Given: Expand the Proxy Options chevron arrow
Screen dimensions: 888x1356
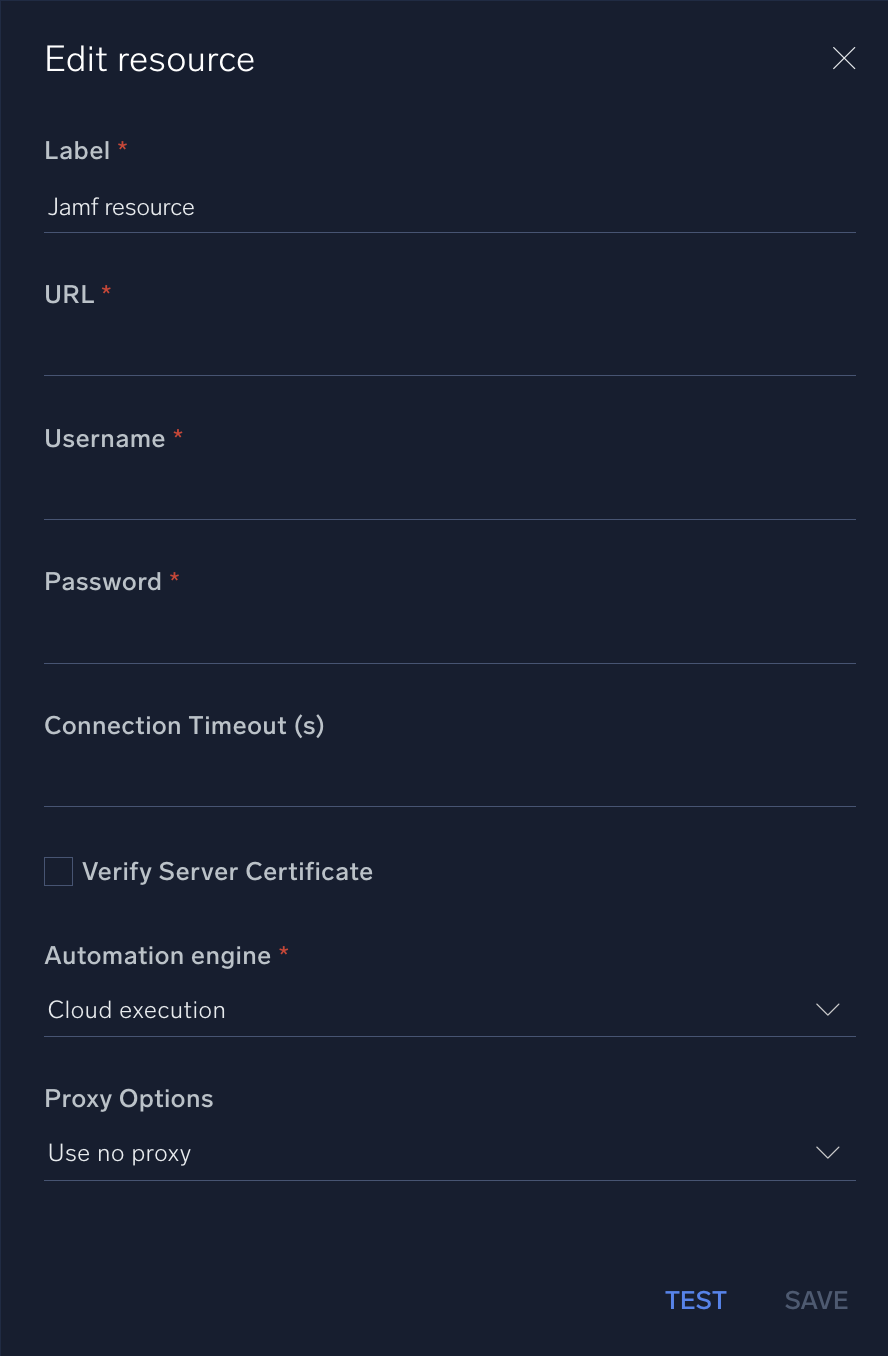Looking at the screenshot, I should [828, 1153].
